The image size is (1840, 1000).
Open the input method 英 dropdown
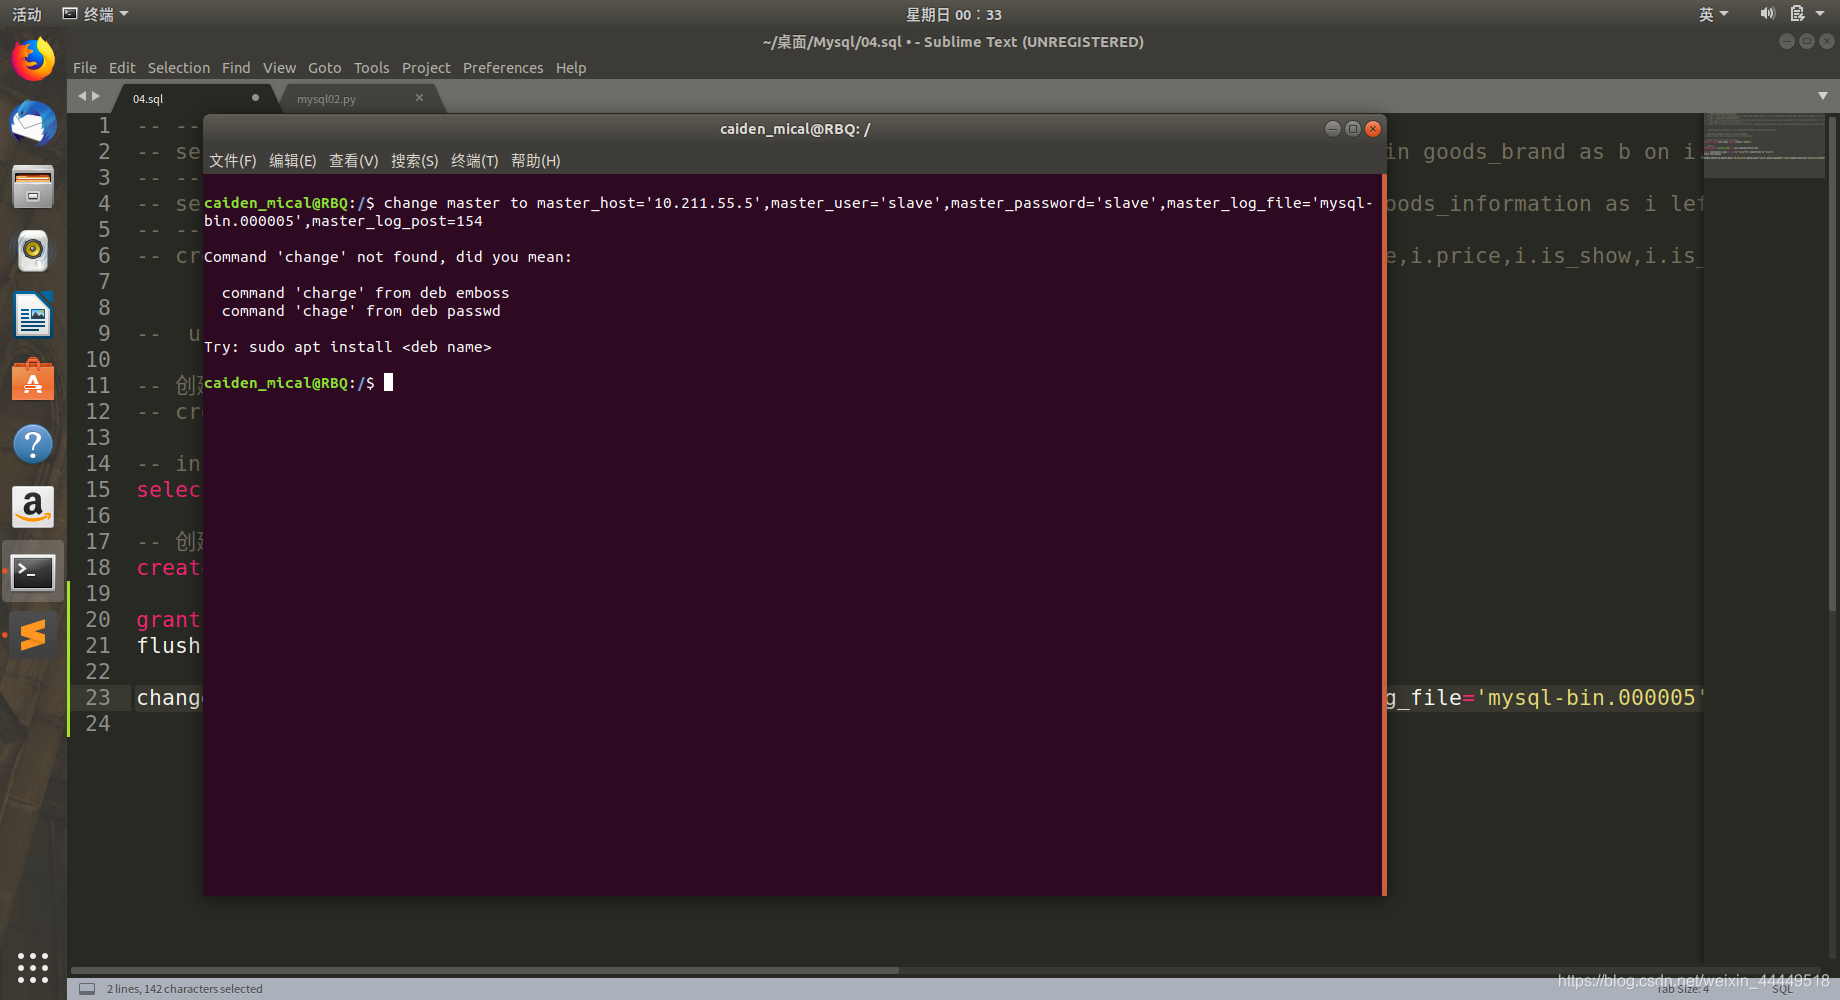click(1713, 14)
